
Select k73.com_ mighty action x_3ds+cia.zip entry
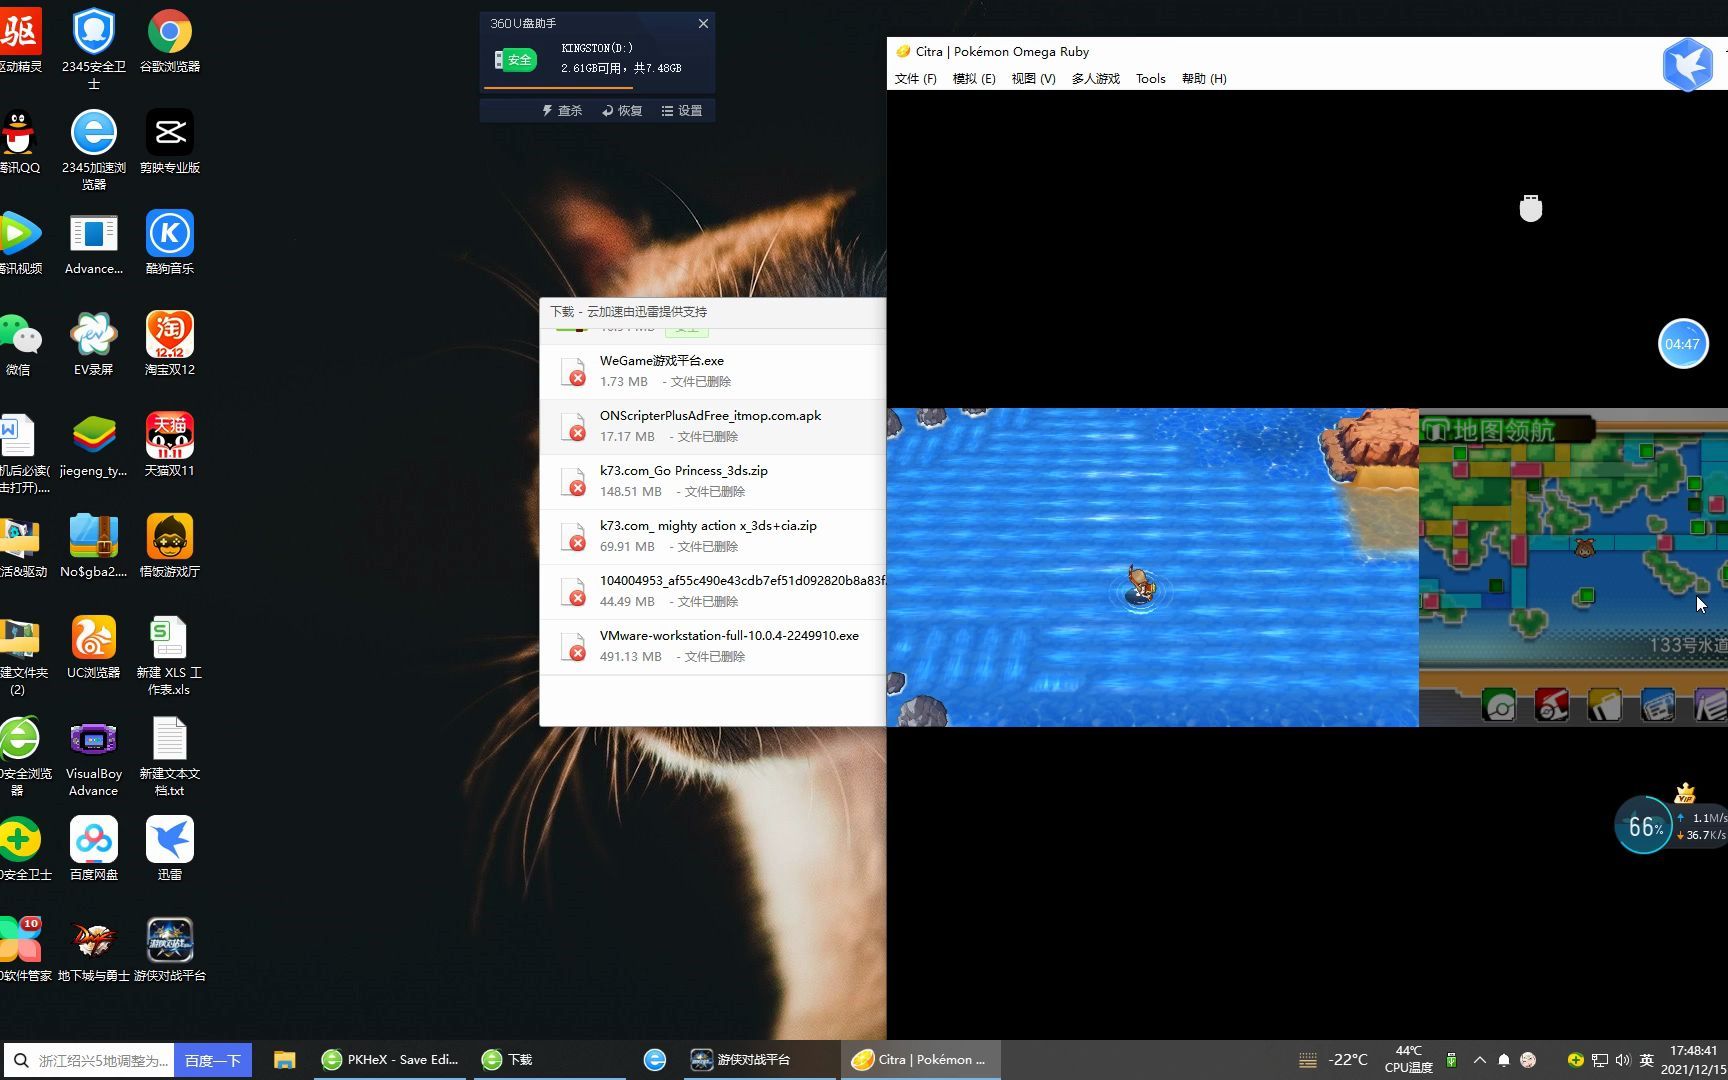coord(712,536)
